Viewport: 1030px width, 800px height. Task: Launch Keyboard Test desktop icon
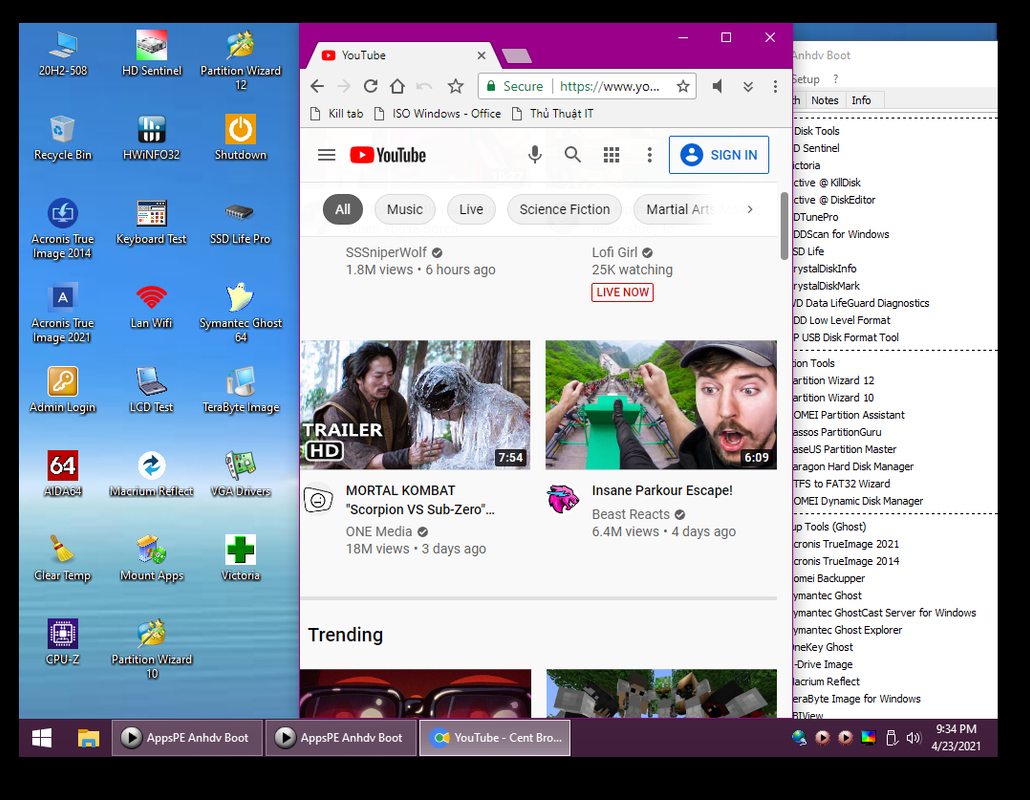pos(151,222)
